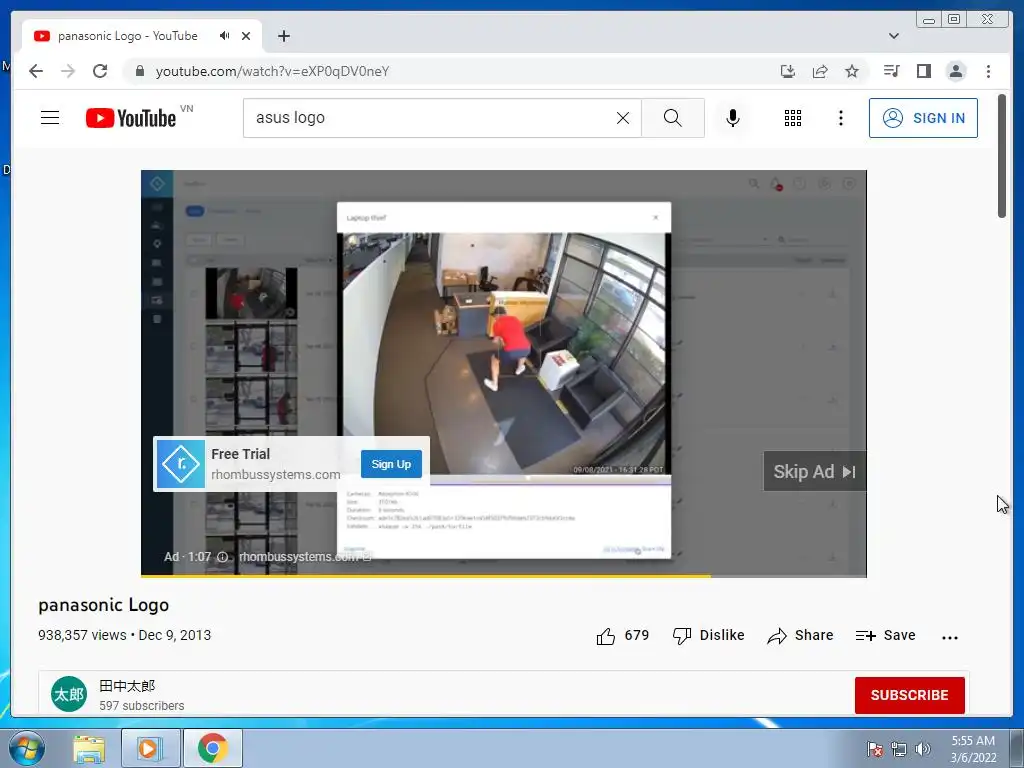
Task: Open rhombussystems.com link in ad card
Action: pos(276,475)
